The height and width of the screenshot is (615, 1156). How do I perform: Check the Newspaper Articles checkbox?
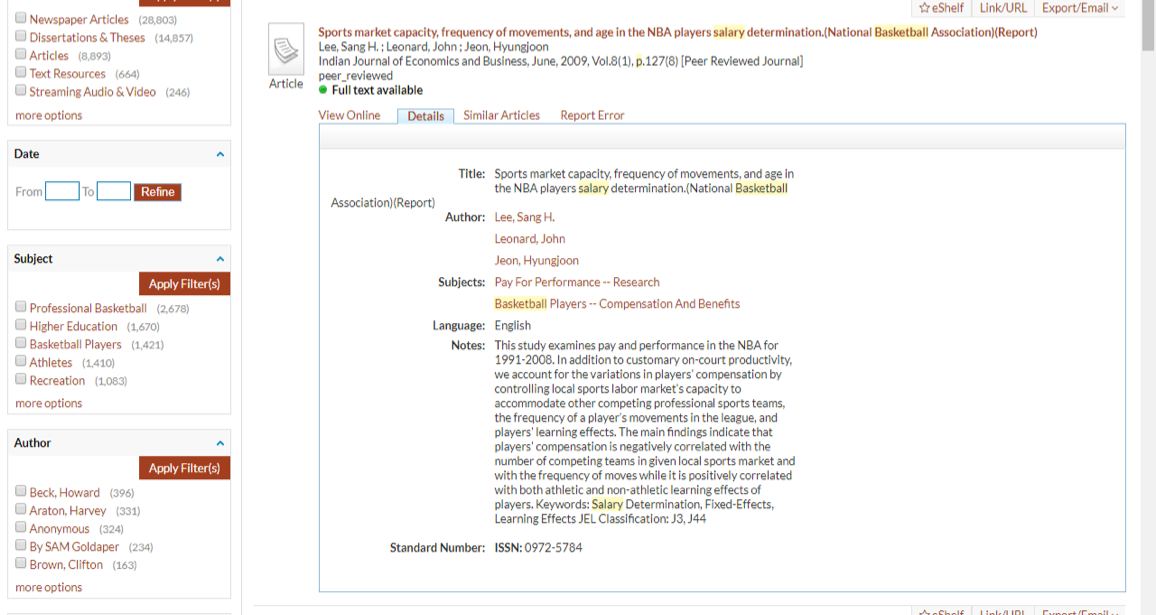(x=21, y=19)
